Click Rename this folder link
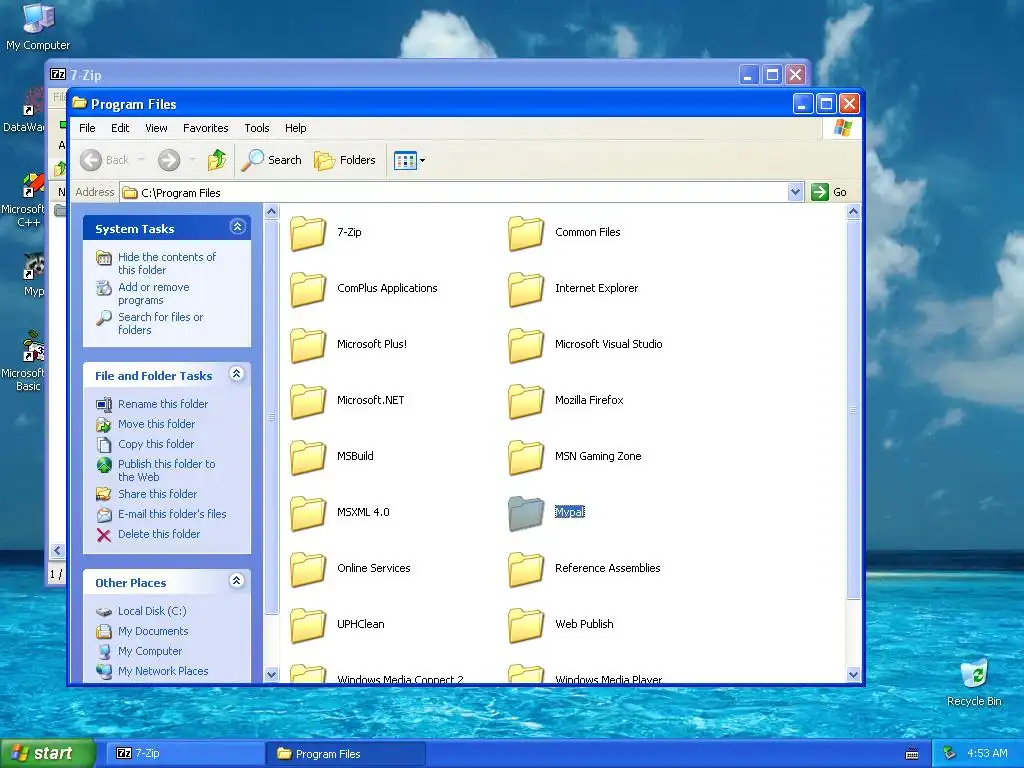The image size is (1024, 768). coord(163,404)
